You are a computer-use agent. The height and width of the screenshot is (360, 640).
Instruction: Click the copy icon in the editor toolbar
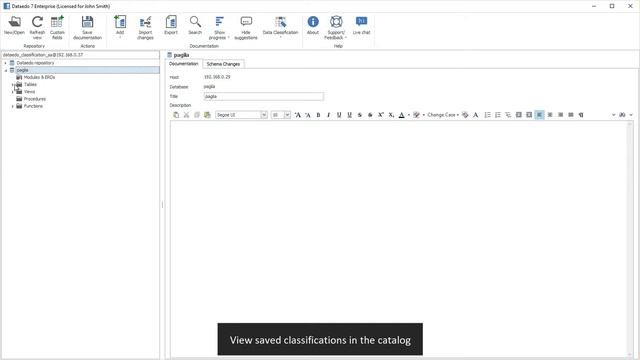point(197,115)
